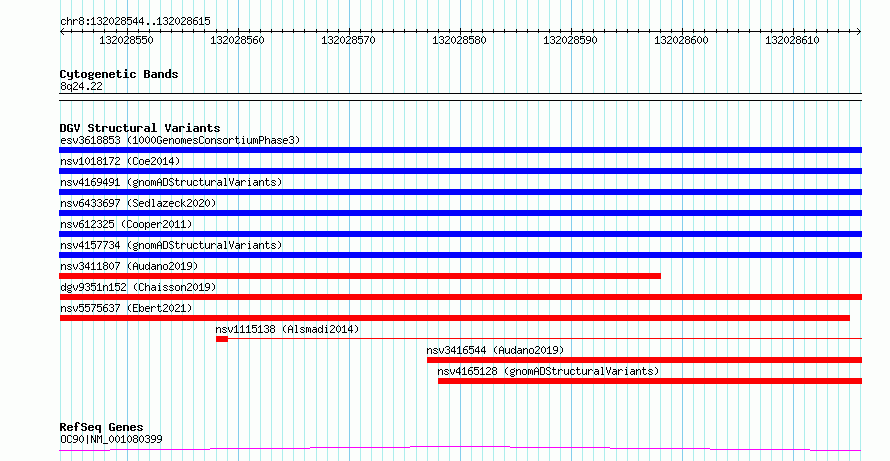
Task: Click nsv6433697 (Sedlazeck2020) label
Action: click(x=138, y=203)
